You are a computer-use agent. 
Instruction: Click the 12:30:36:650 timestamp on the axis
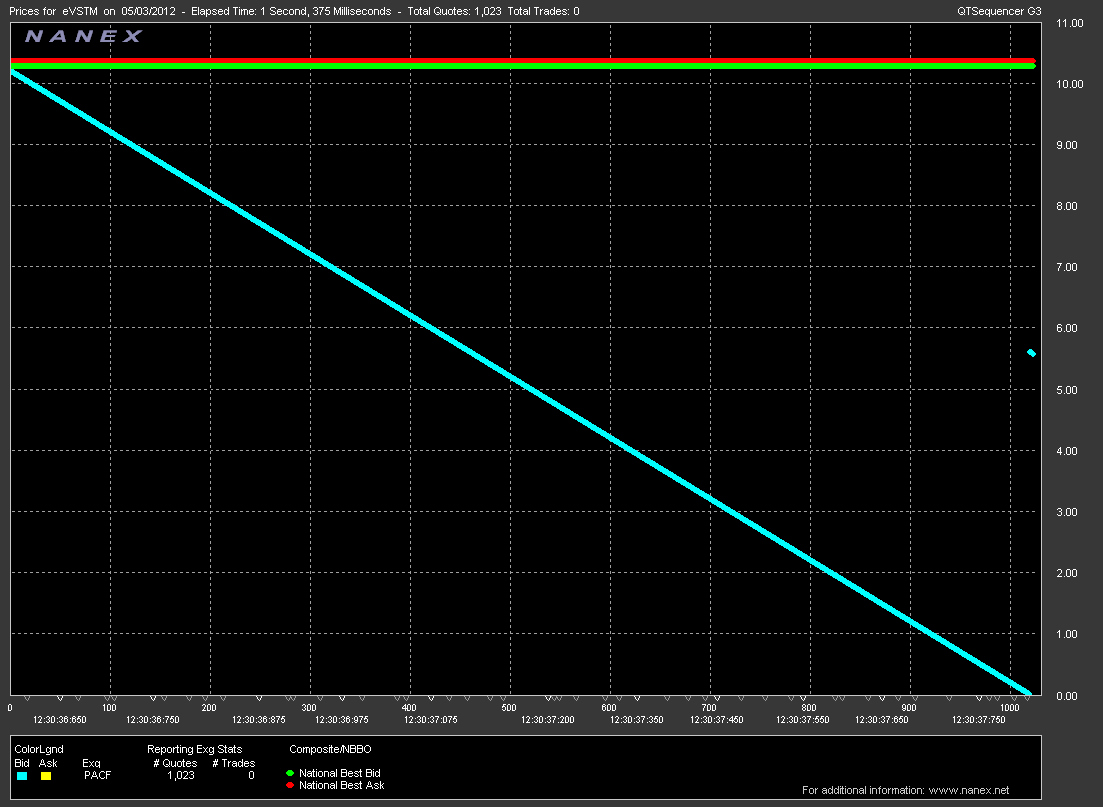tap(59, 719)
